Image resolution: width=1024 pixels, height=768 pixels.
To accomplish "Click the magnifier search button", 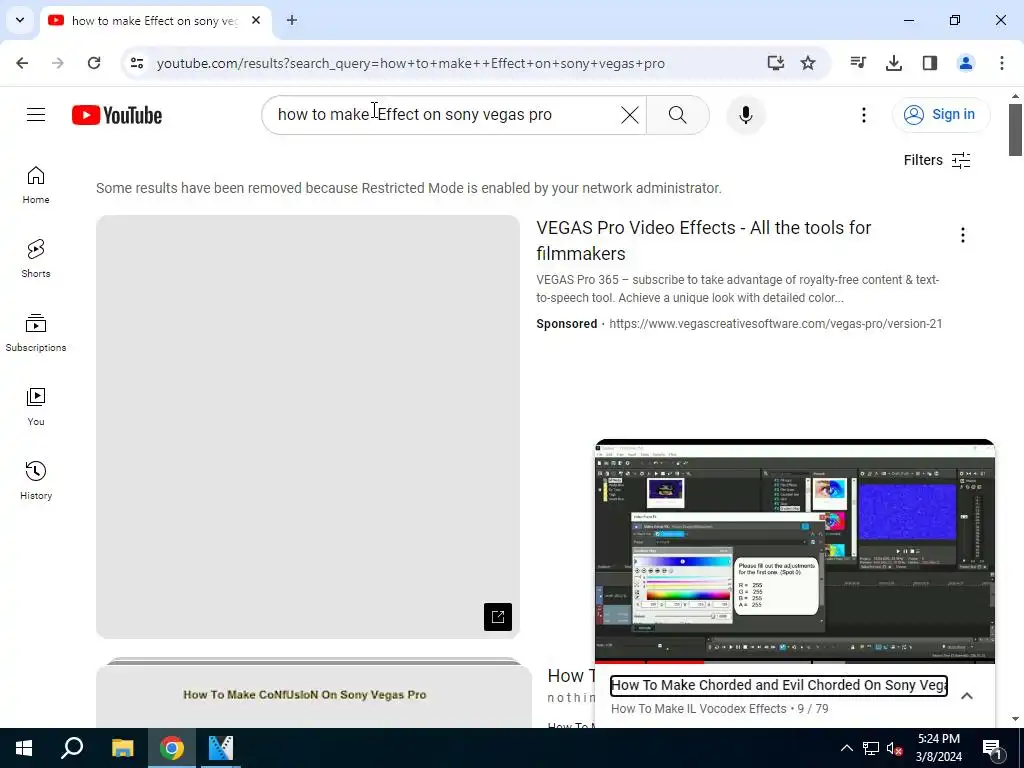I will click(677, 115).
